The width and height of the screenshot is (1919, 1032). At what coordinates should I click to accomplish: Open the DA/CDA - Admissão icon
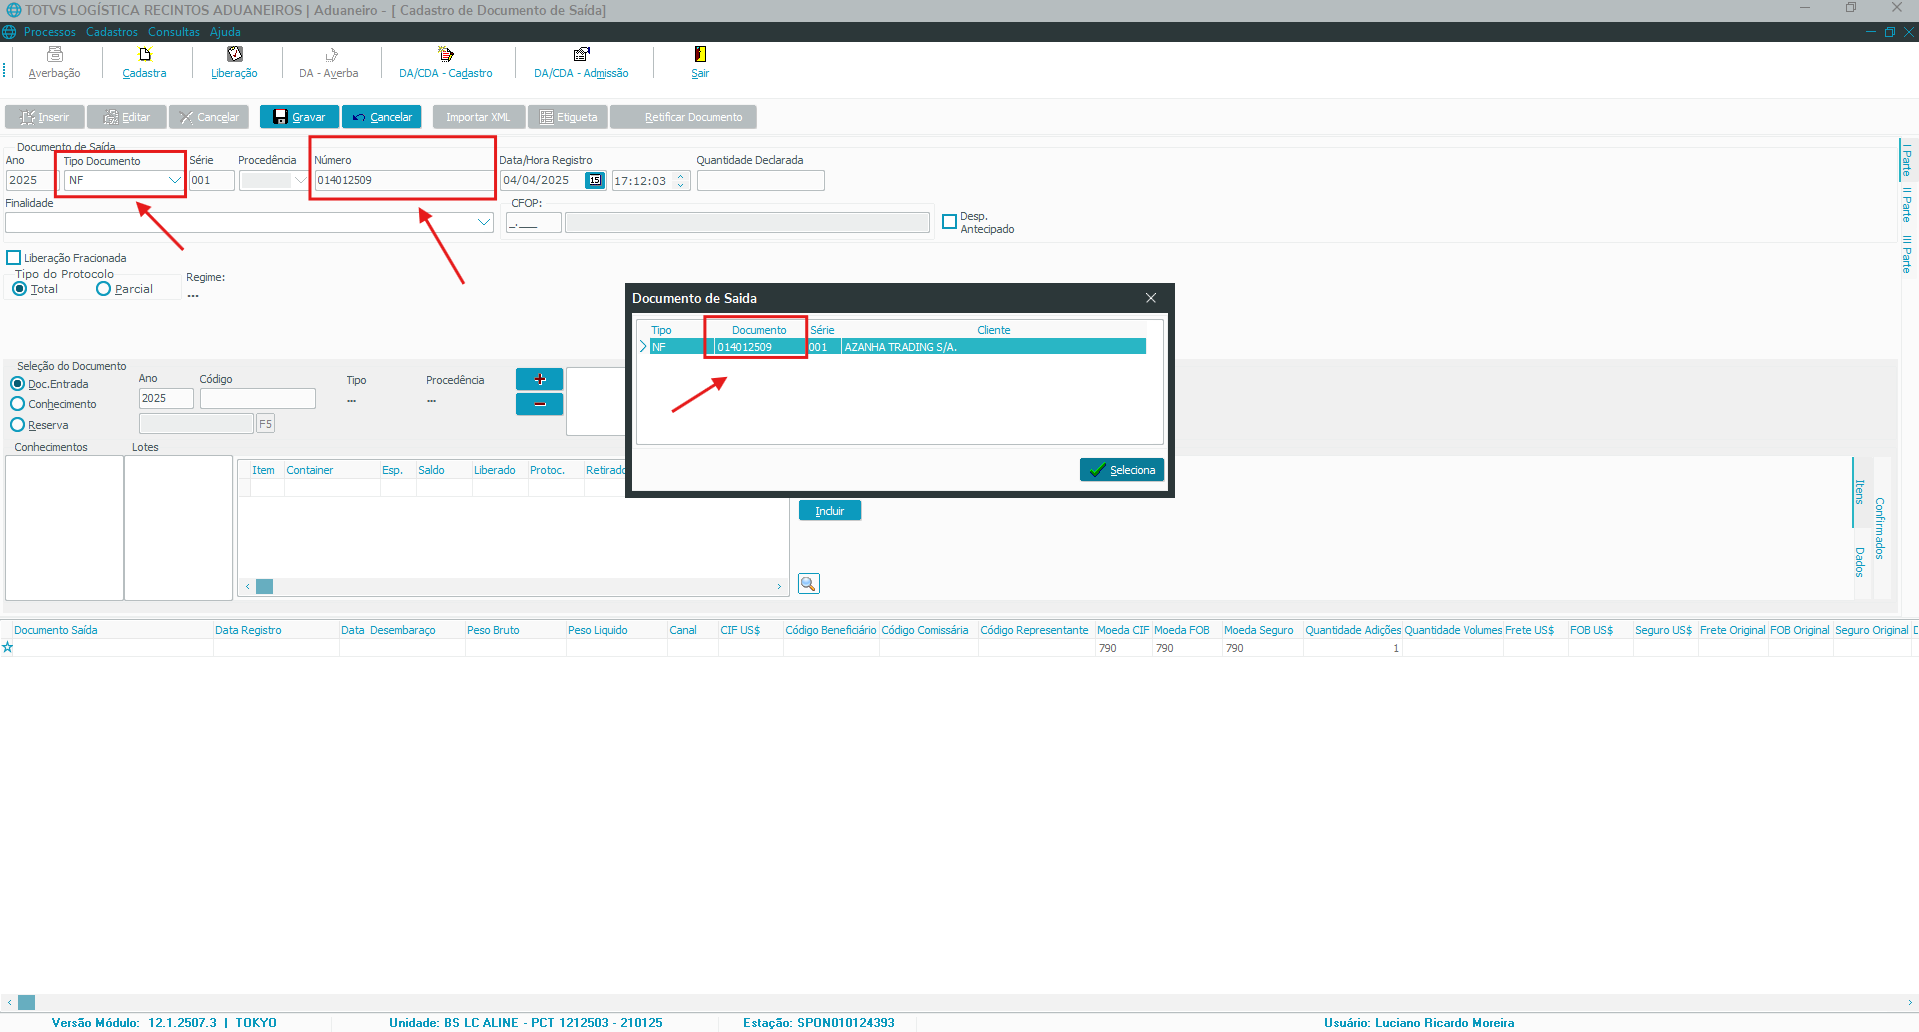point(581,62)
